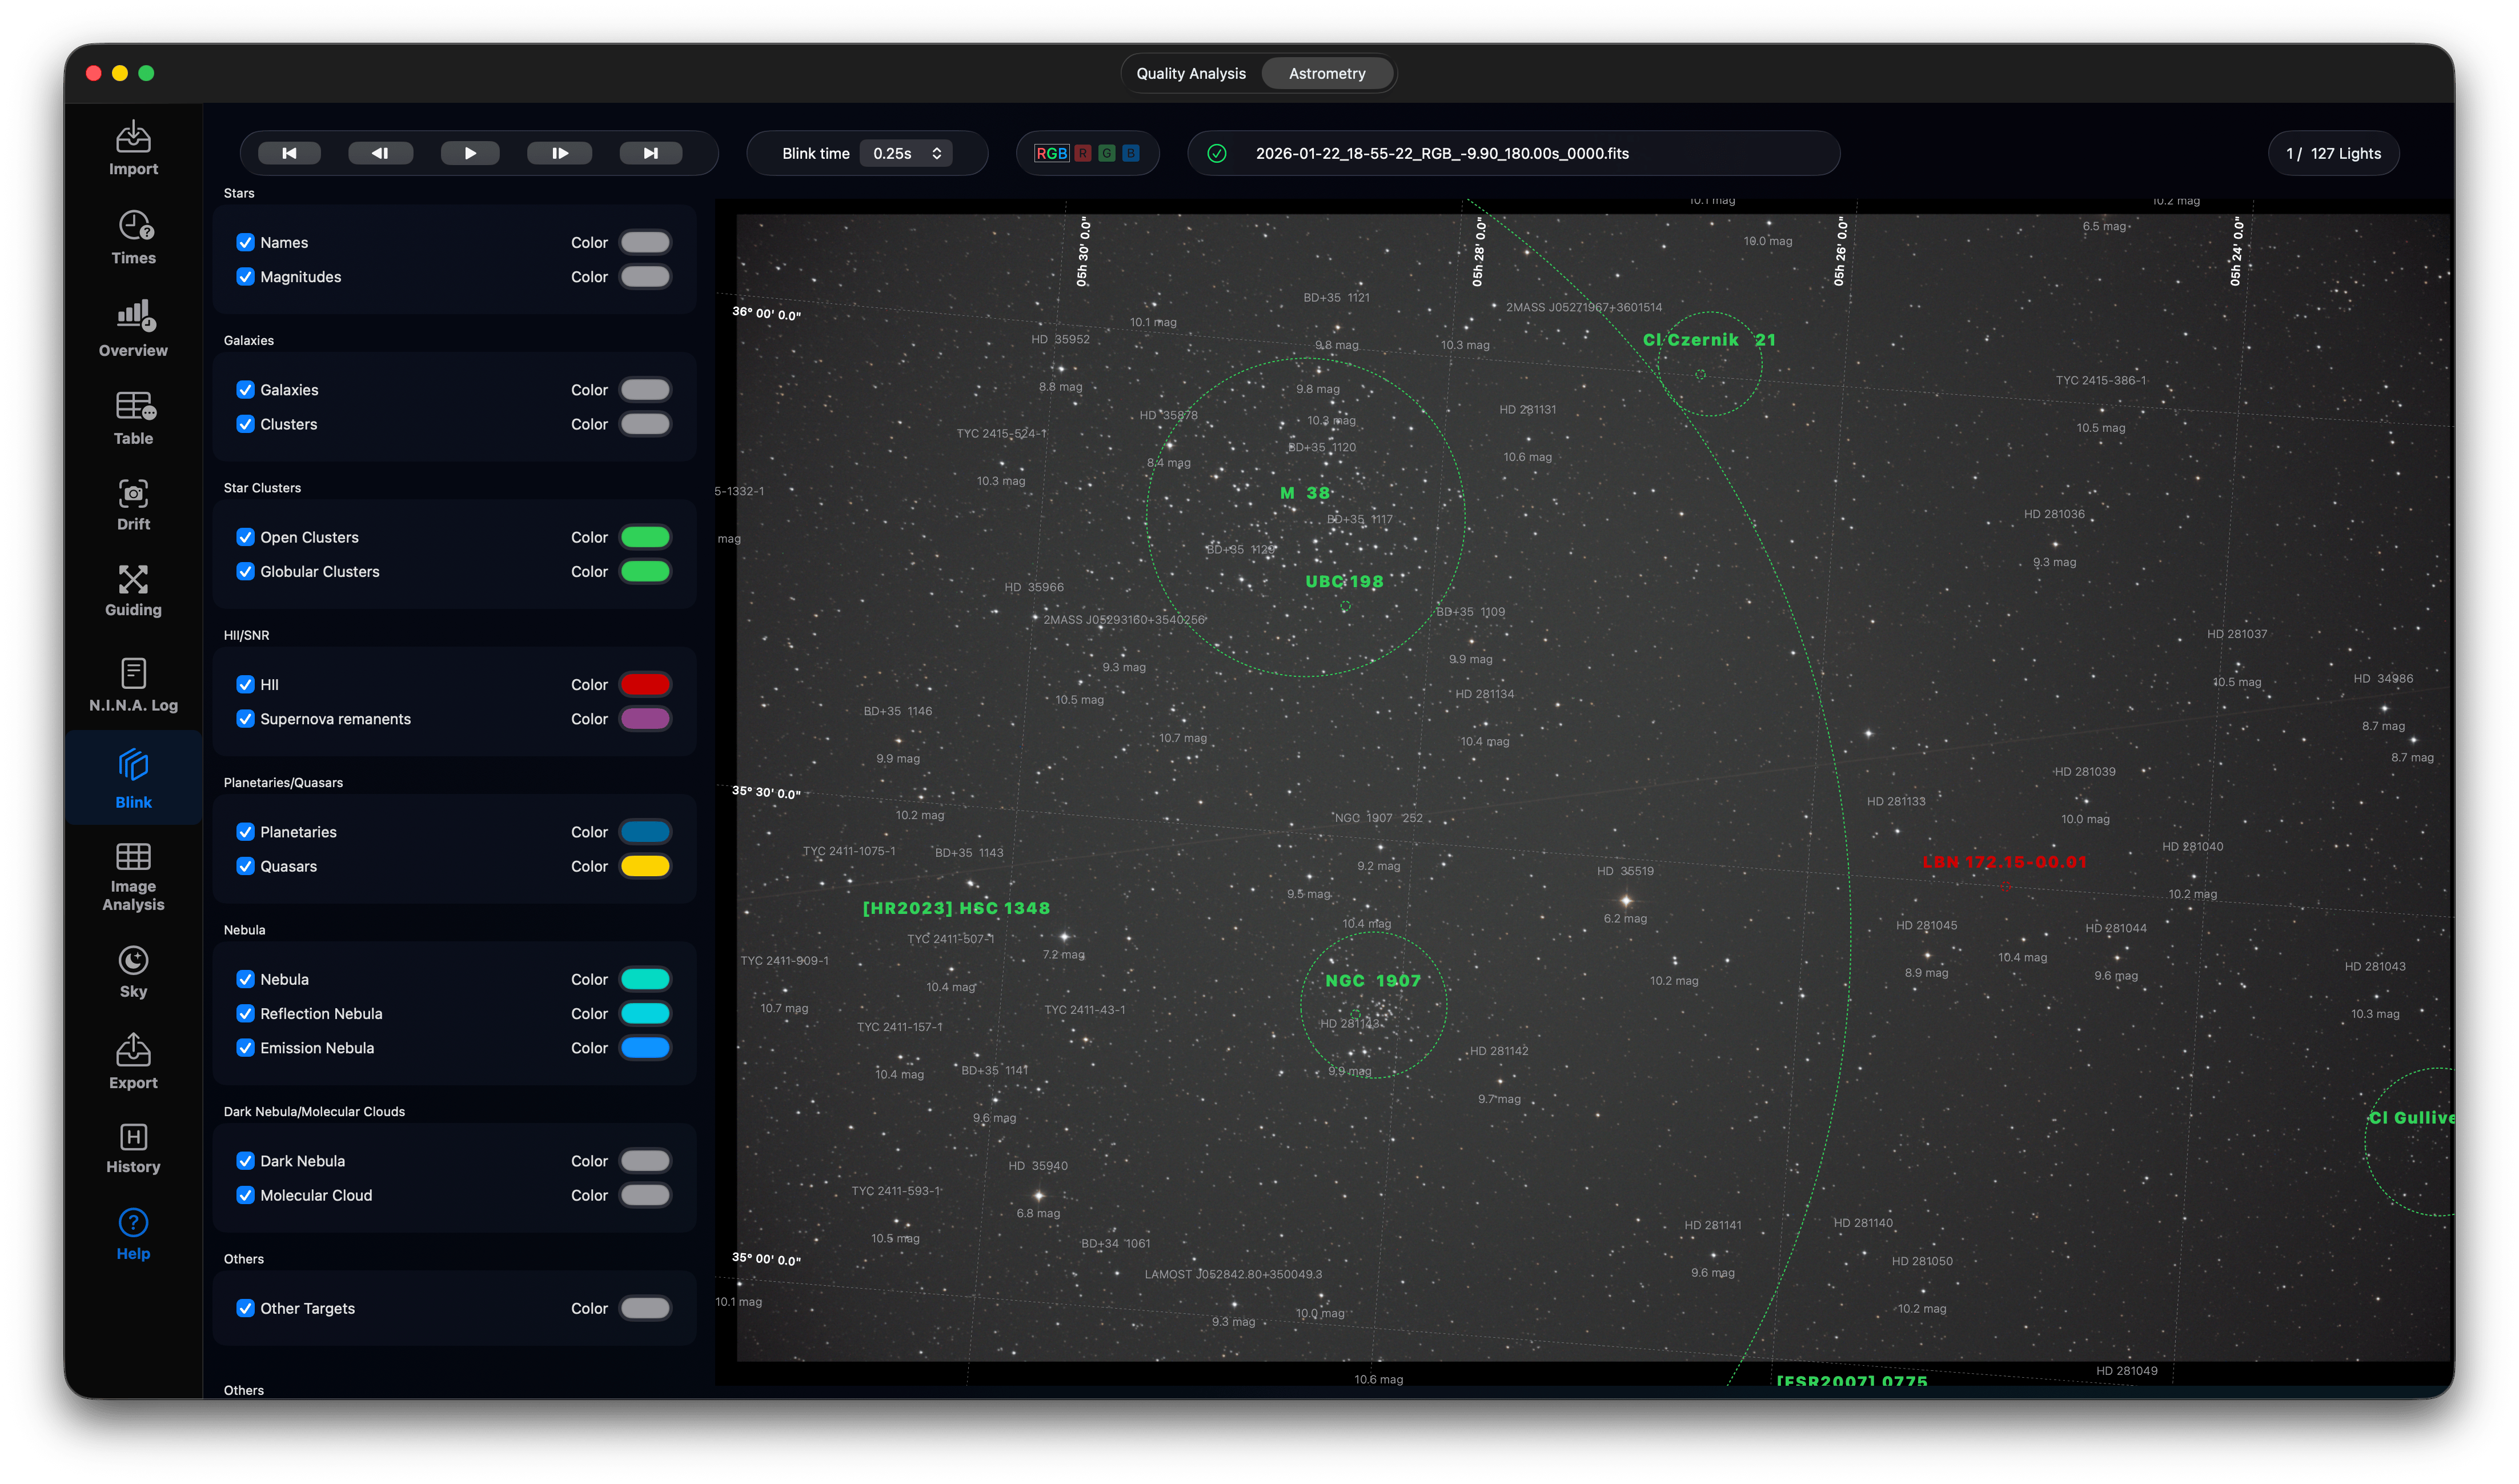Toggle Supernova remanents checkbox
Viewport: 2519px width, 1484px height.
(x=245, y=718)
